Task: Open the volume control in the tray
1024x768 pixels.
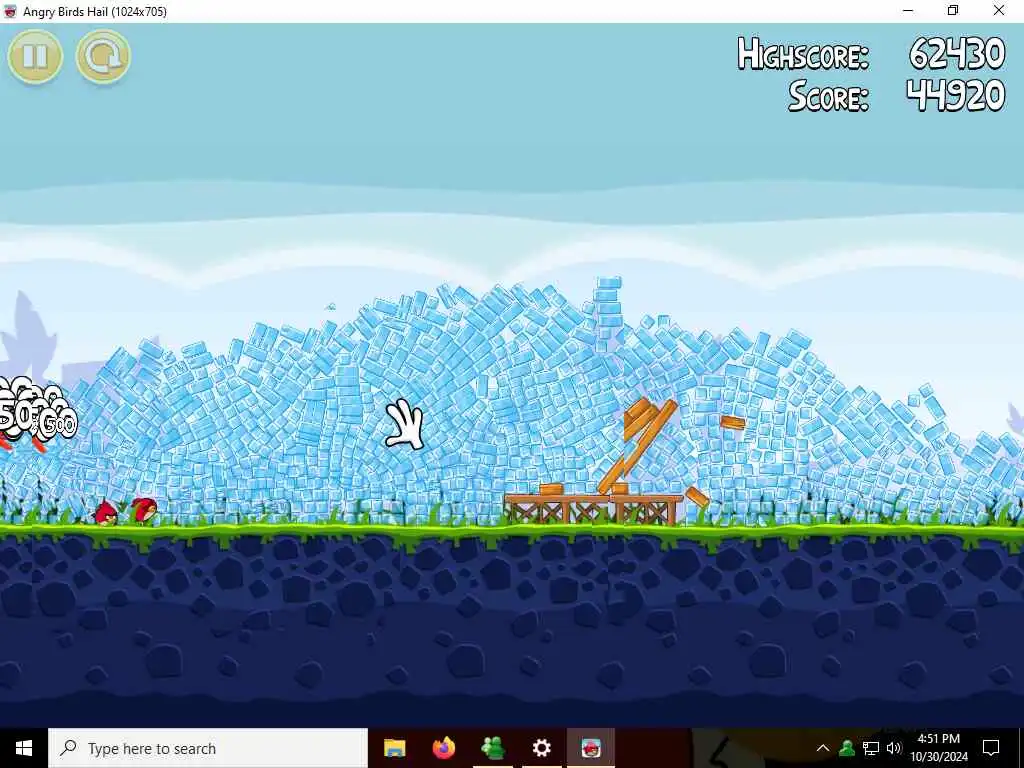Action: pyautogui.click(x=894, y=748)
